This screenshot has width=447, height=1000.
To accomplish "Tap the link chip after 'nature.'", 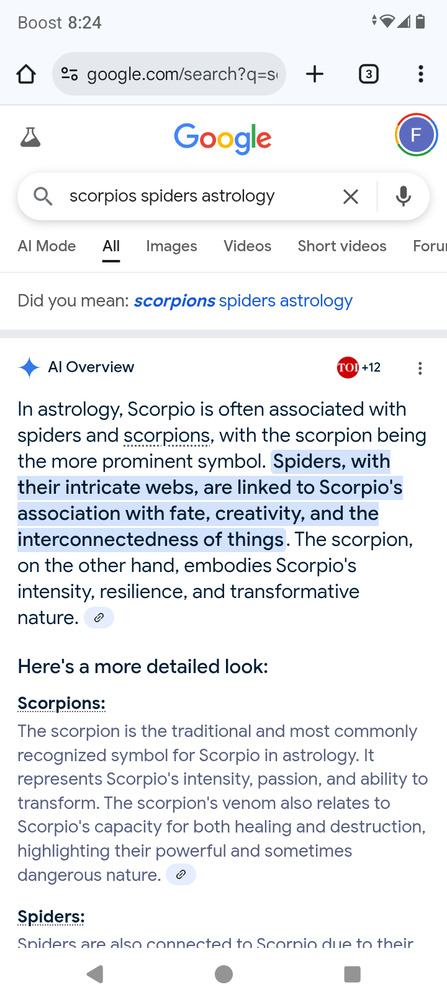I will [99, 618].
